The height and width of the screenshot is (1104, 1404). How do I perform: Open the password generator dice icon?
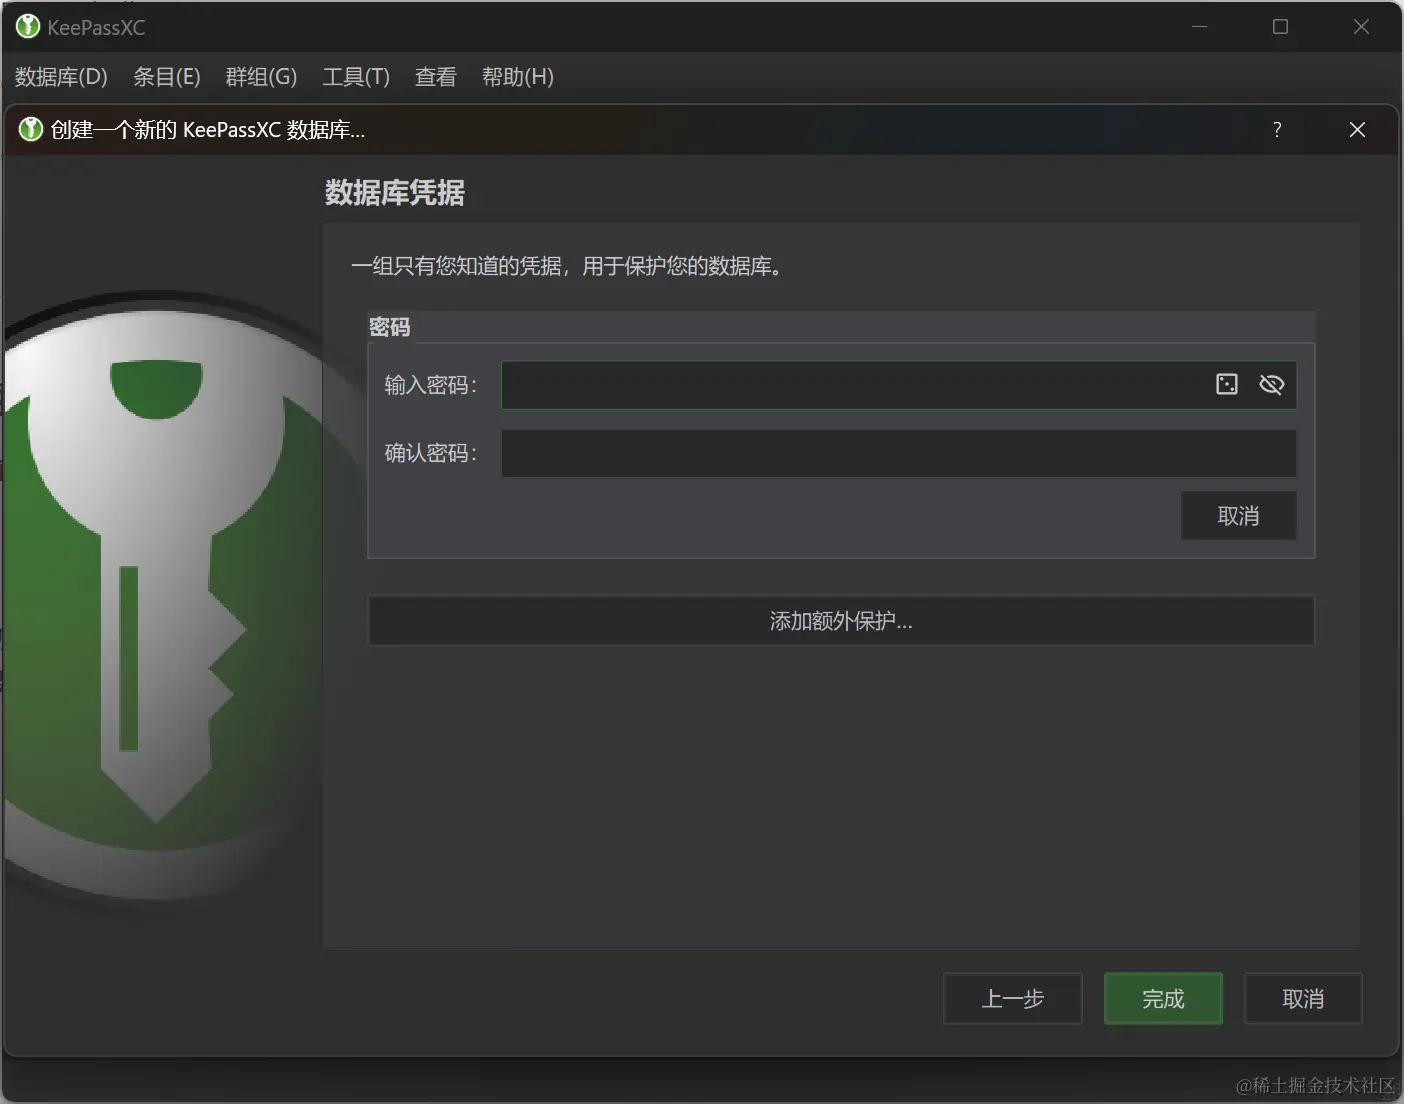[x=1227, y=385]
